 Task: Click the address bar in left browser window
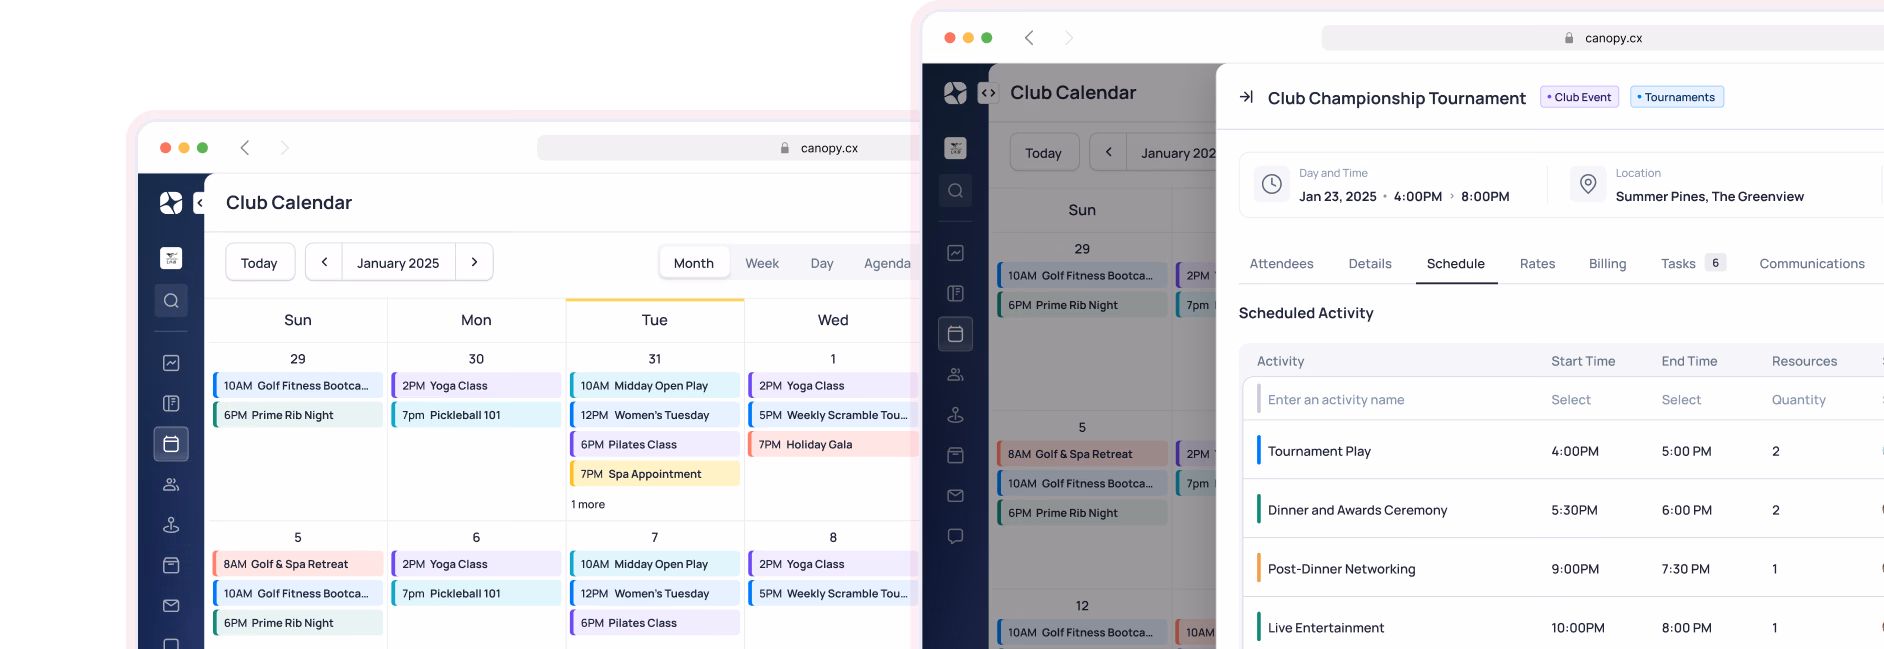[730, 148]
